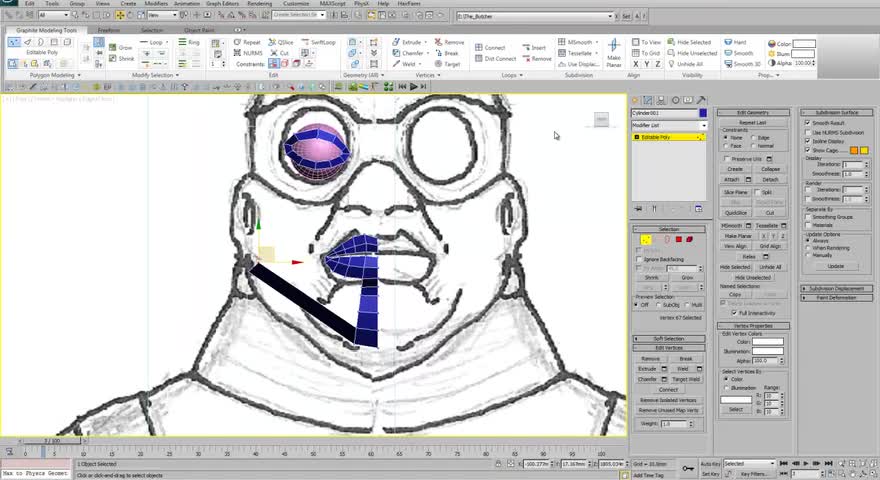The height and width of the screenshot is (480, 880).
Task: Select When Rendering update option
Action: pos(808,248)
